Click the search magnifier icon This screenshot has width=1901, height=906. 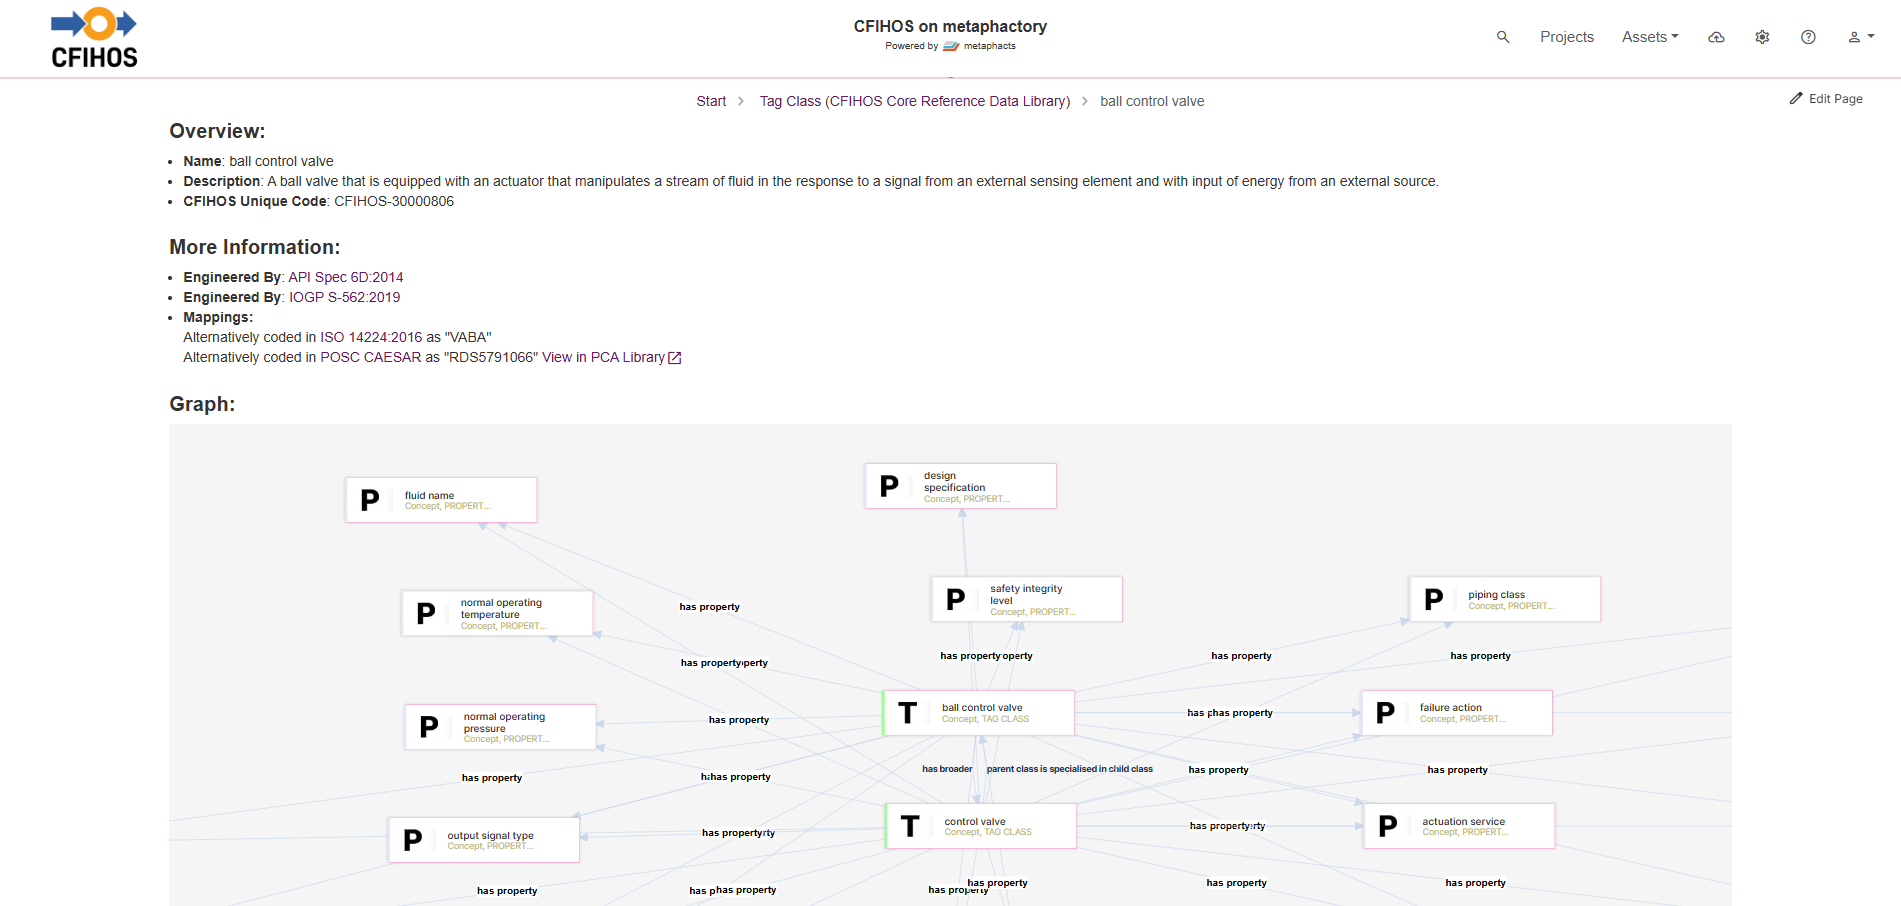(x=1502, y=37)
